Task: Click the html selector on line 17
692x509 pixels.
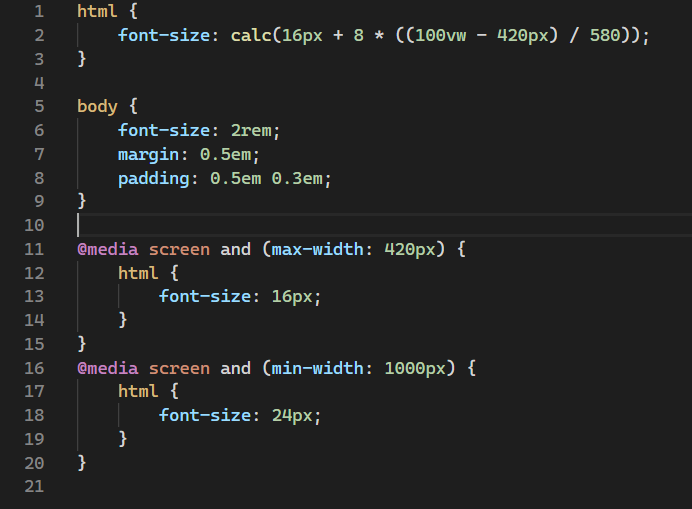Action: pyautogui.click(x=138, y=392)
